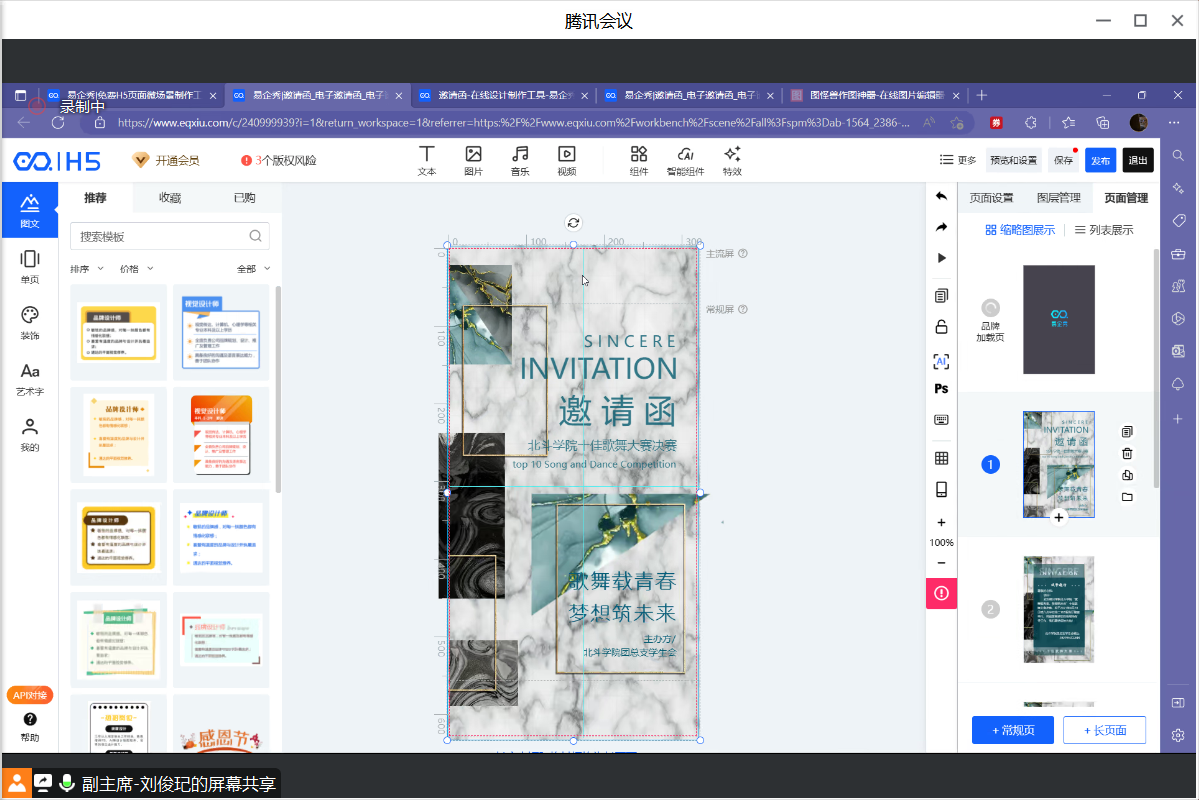The height and width of the screenshot is (800, 1199).
Task: Click the preview play icon
Action: (x=941, y=258)
